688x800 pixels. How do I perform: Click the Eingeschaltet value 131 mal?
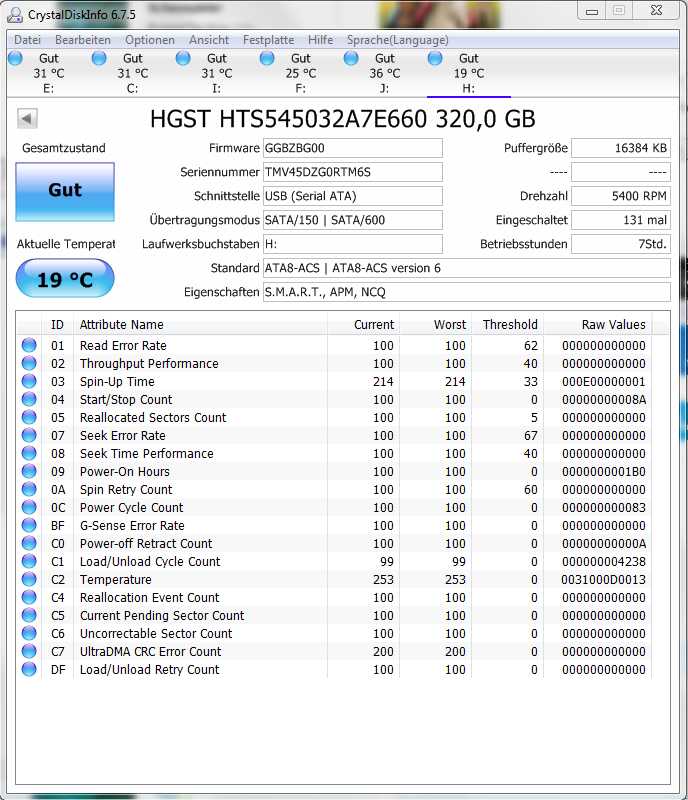tap(621, 220)
